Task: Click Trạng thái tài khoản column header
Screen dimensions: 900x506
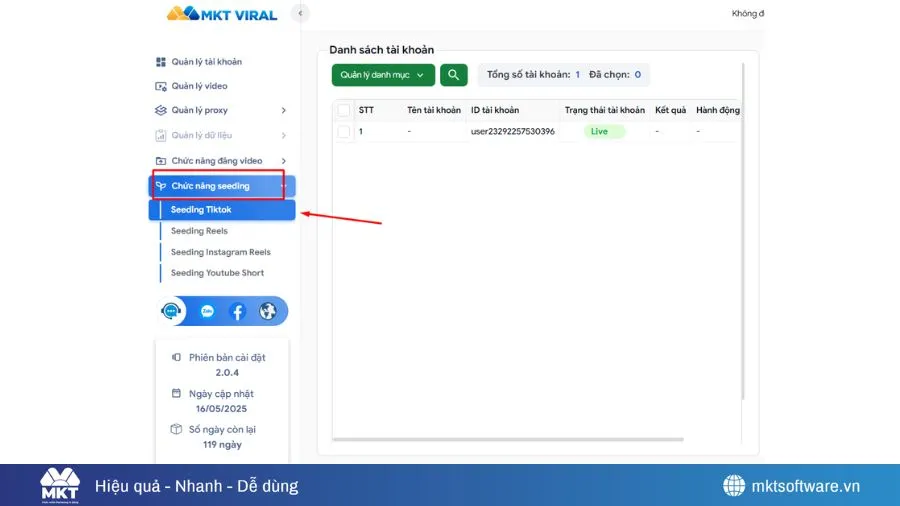Action: point(604,110)
